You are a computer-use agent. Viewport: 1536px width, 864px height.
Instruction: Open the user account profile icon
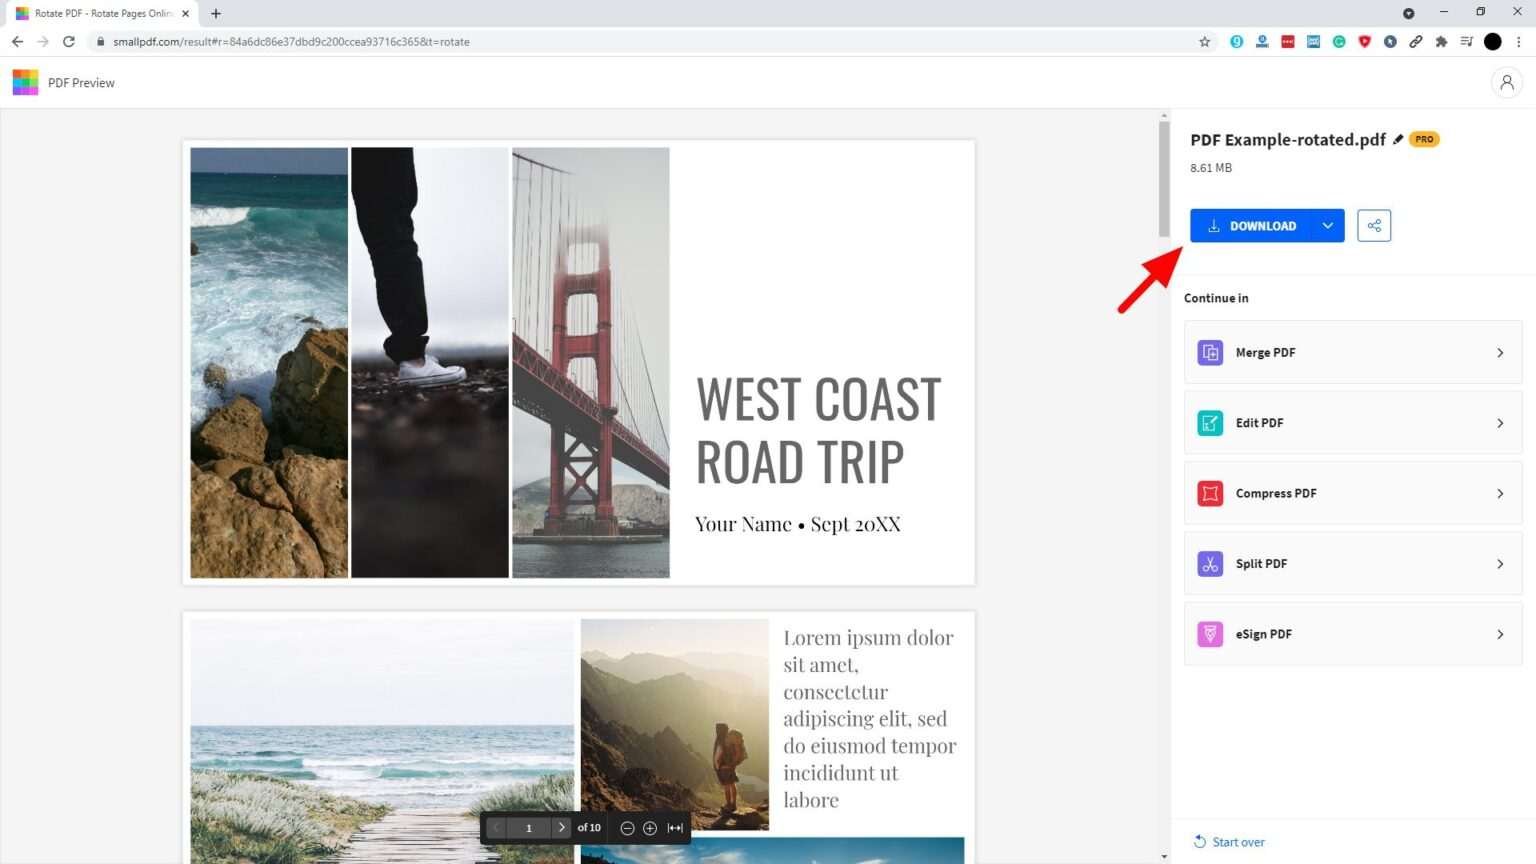coord(1506,83)
